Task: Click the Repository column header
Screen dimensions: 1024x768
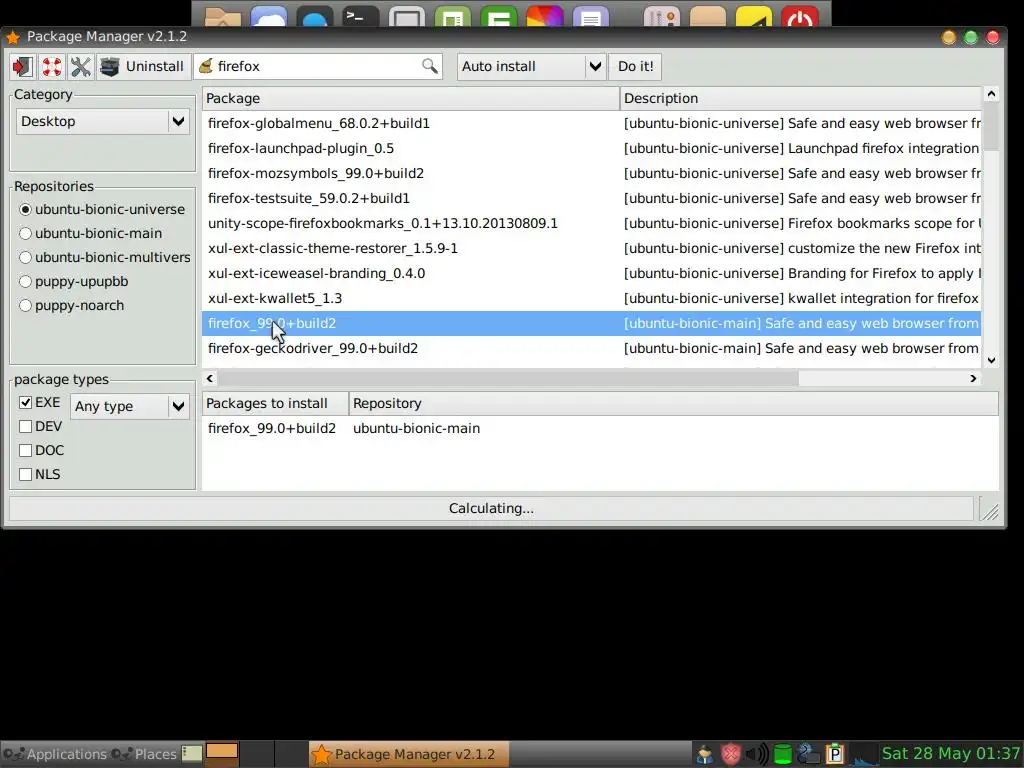Action: (673, 404)
